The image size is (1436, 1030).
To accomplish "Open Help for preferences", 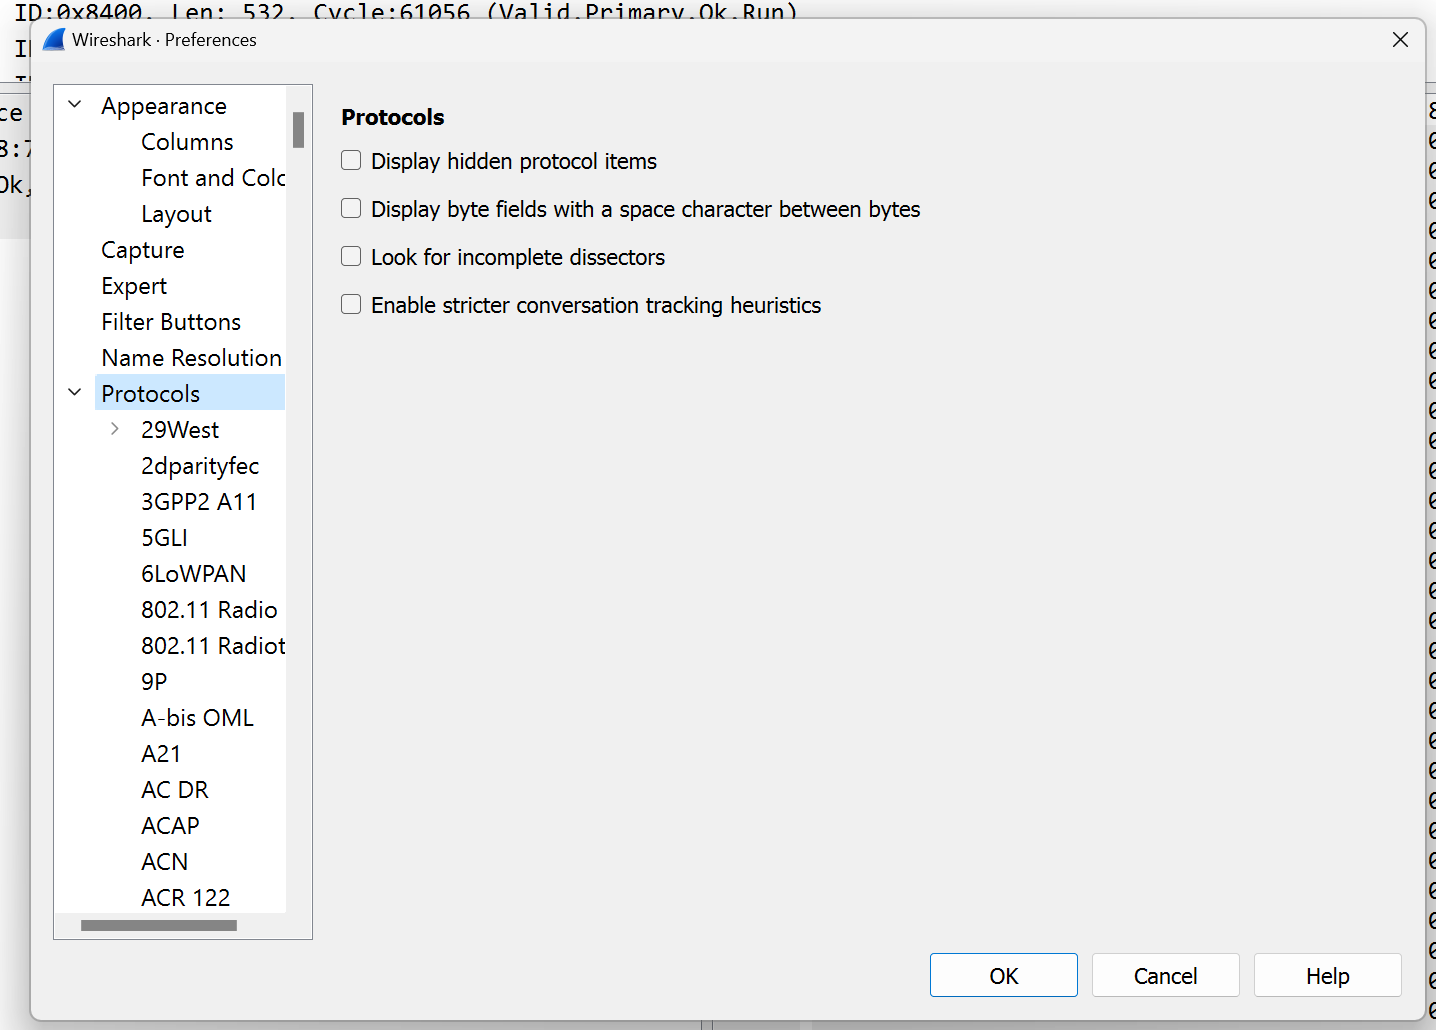I will [x=1328, y=975].
